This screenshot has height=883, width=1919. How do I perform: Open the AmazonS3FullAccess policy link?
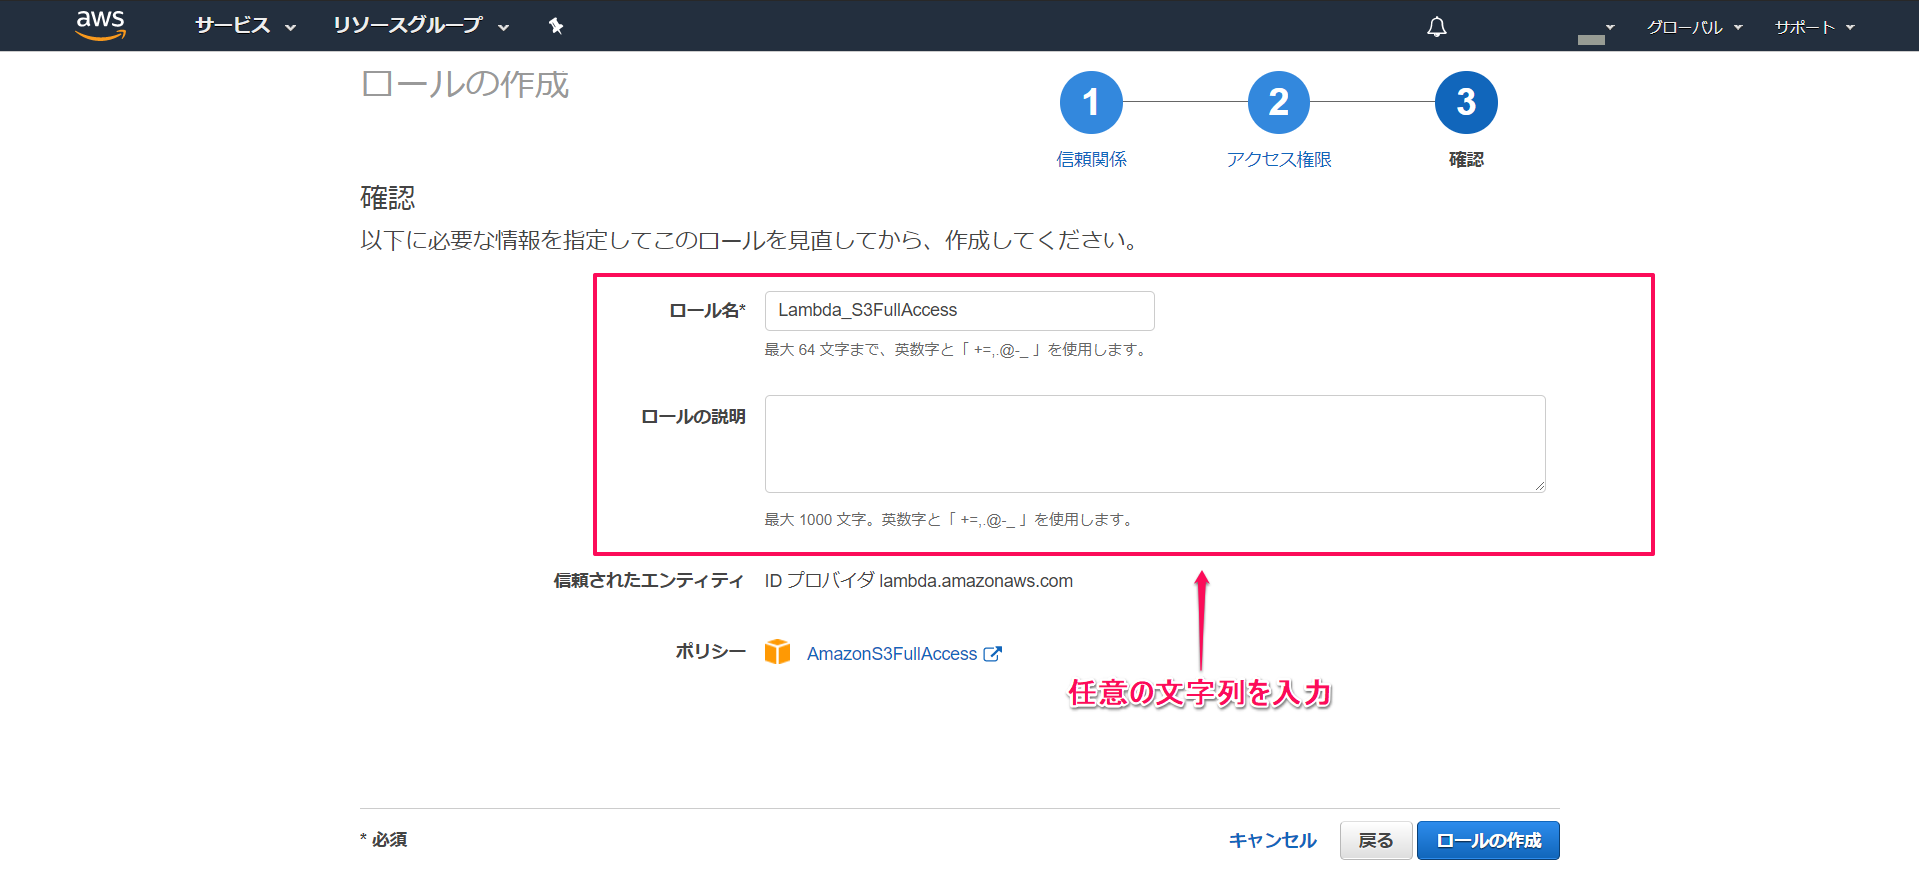click(892, 654)
